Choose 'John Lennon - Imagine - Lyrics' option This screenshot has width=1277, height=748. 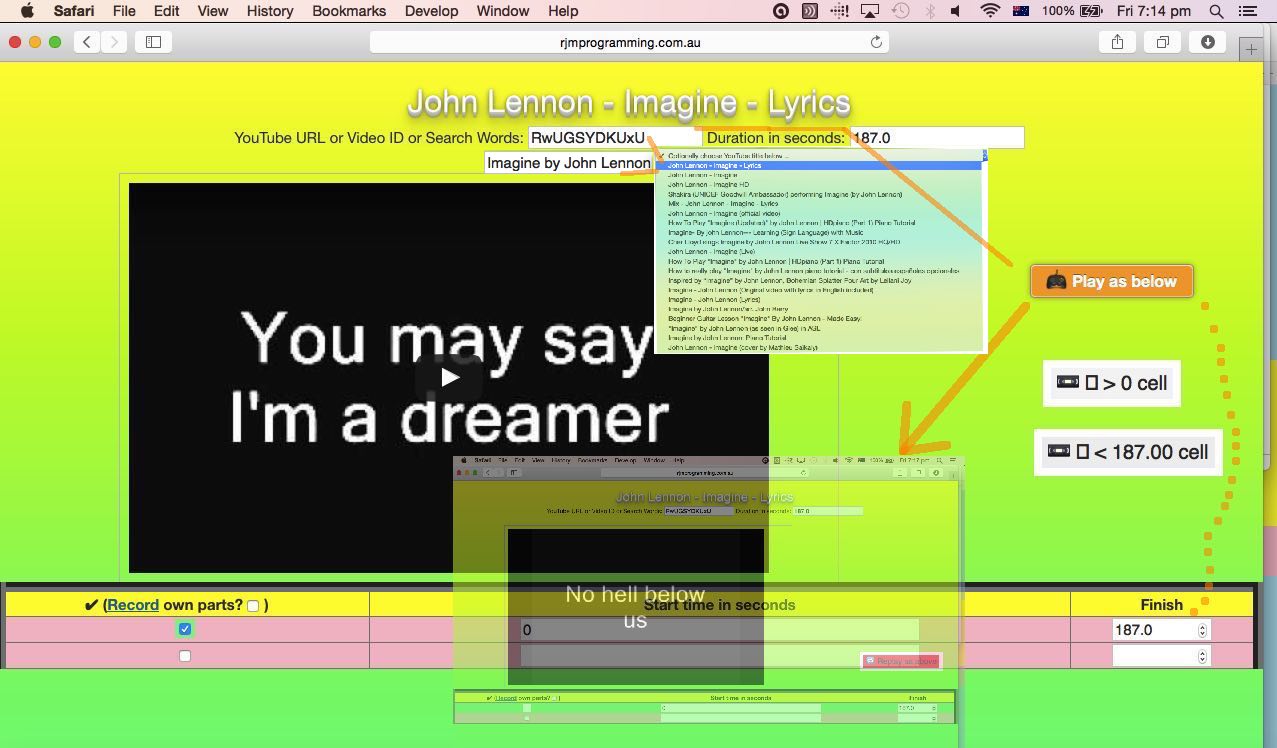[x=820, y=166]
